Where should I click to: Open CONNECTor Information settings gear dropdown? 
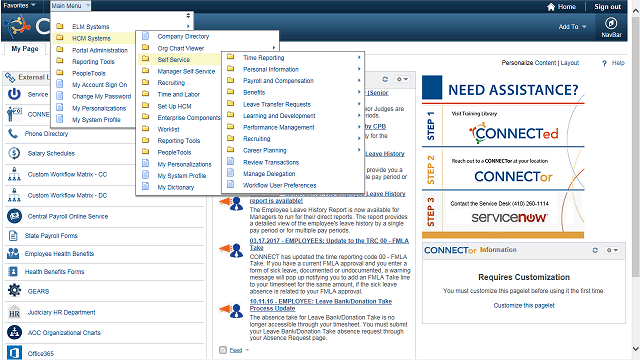point(611,250)
